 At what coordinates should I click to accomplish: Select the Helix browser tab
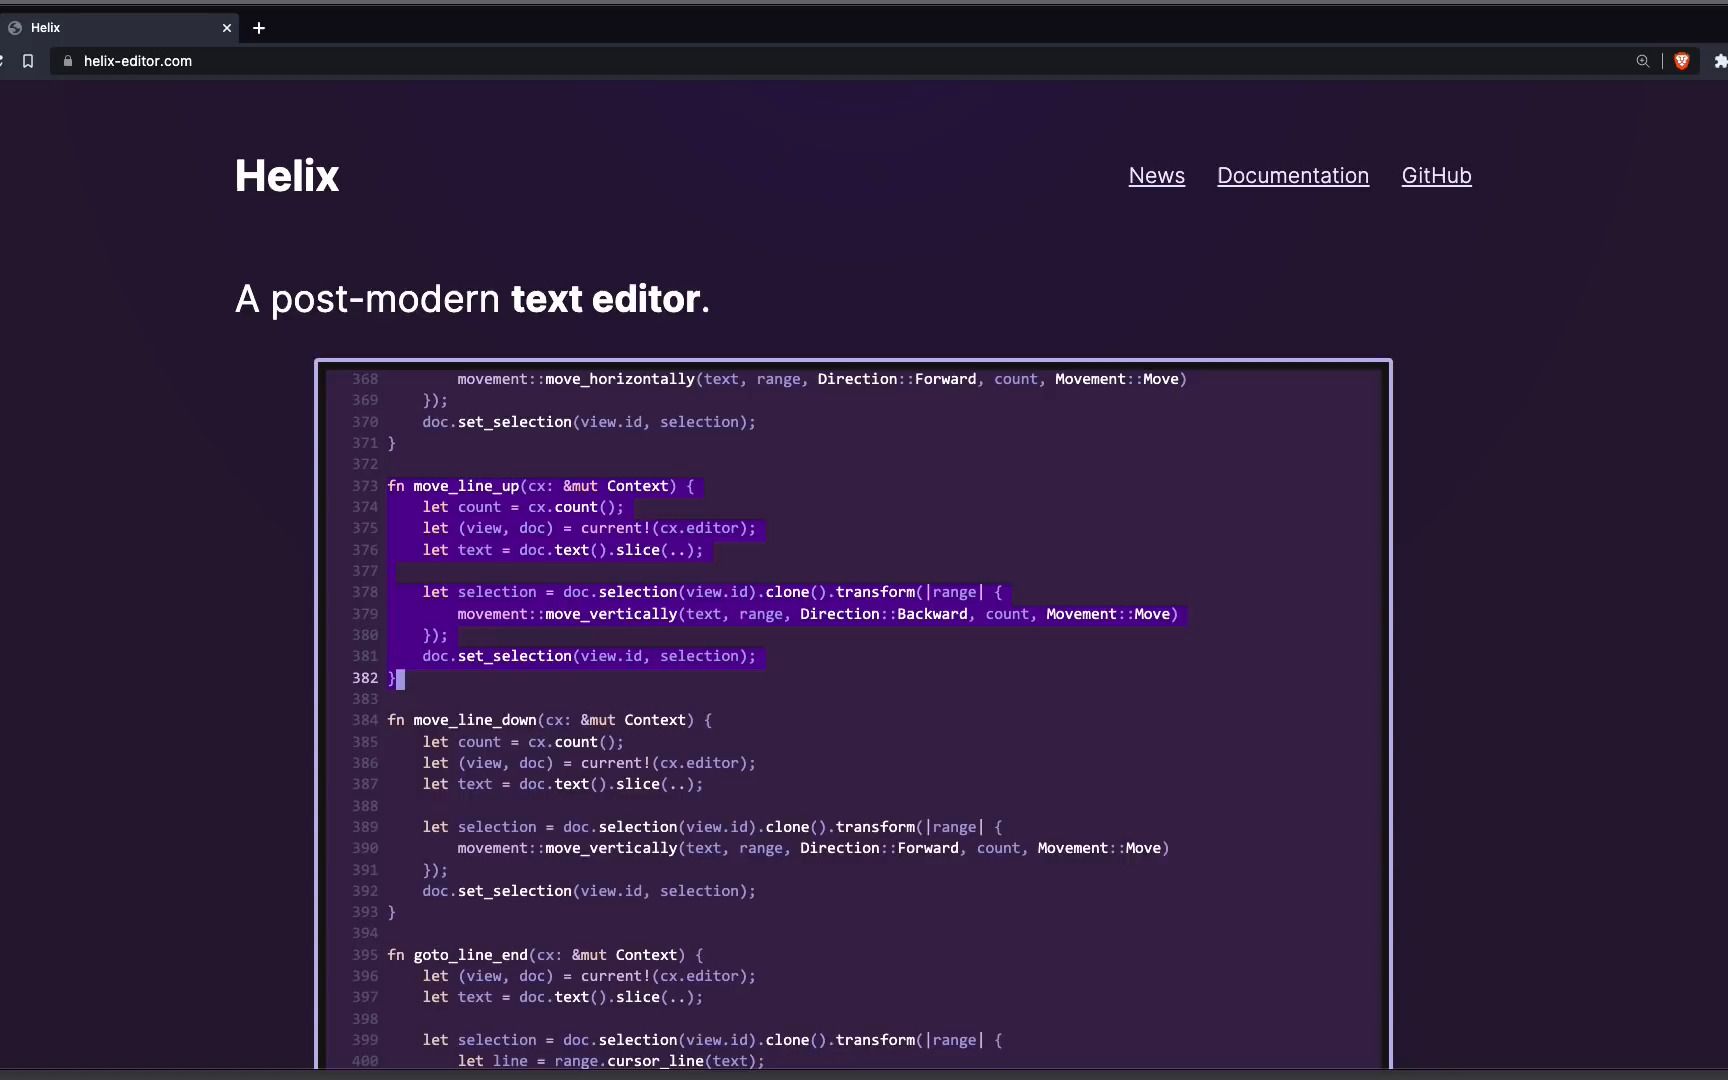tap(120, 28)
